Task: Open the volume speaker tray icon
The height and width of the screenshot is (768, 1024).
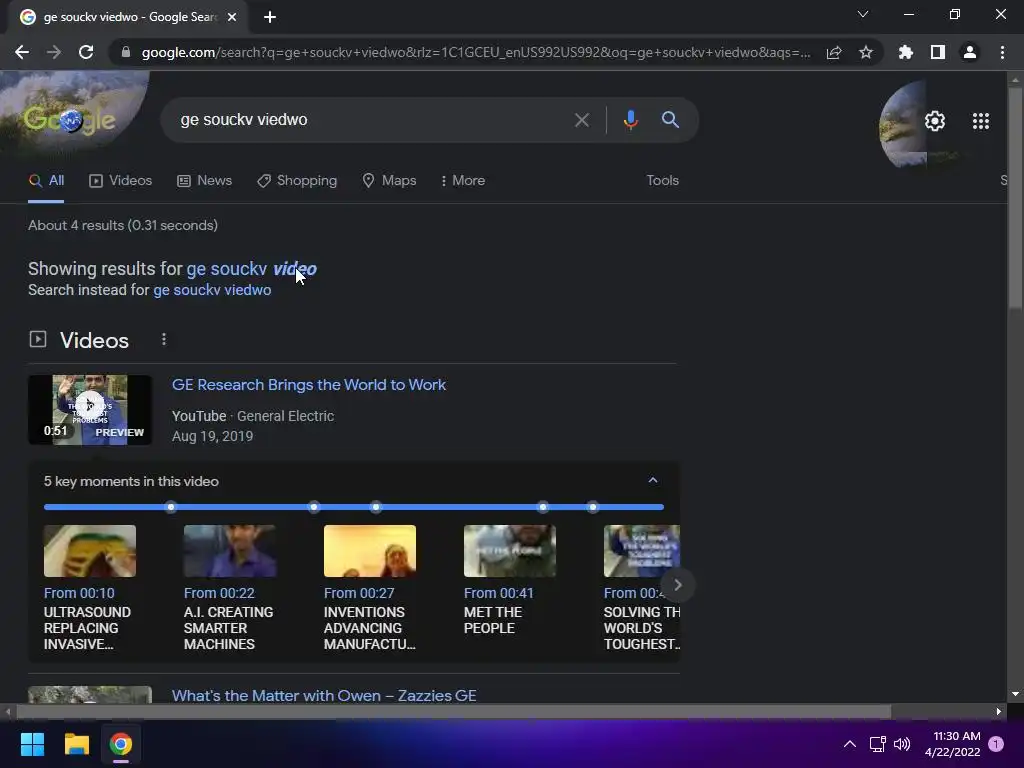Action: coord(902,744)
